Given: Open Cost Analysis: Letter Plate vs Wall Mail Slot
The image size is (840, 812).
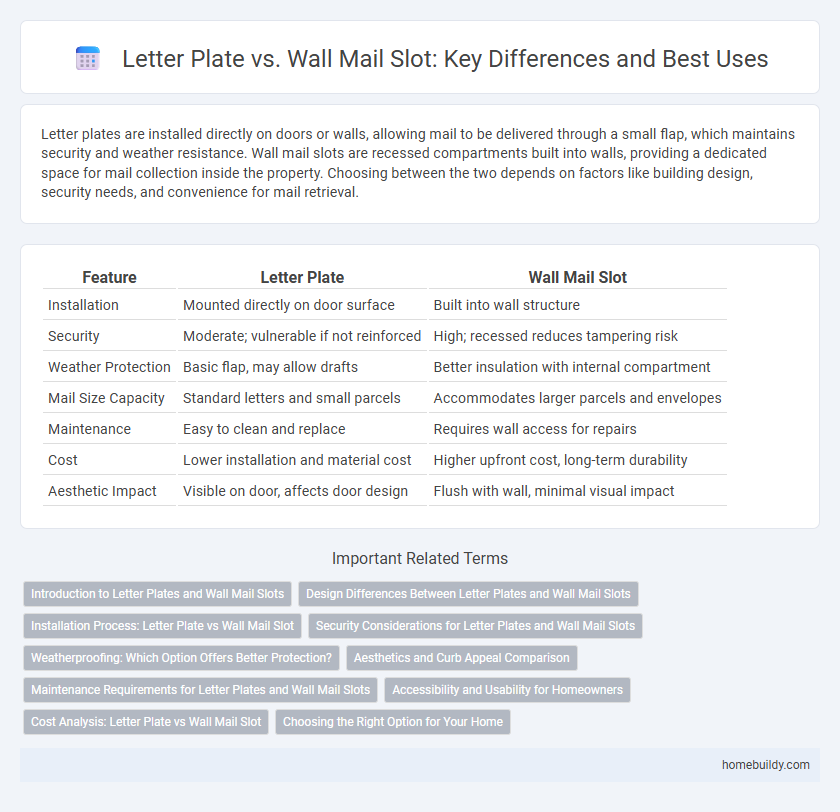Looking at the screenshot, I should click(145, 721).
